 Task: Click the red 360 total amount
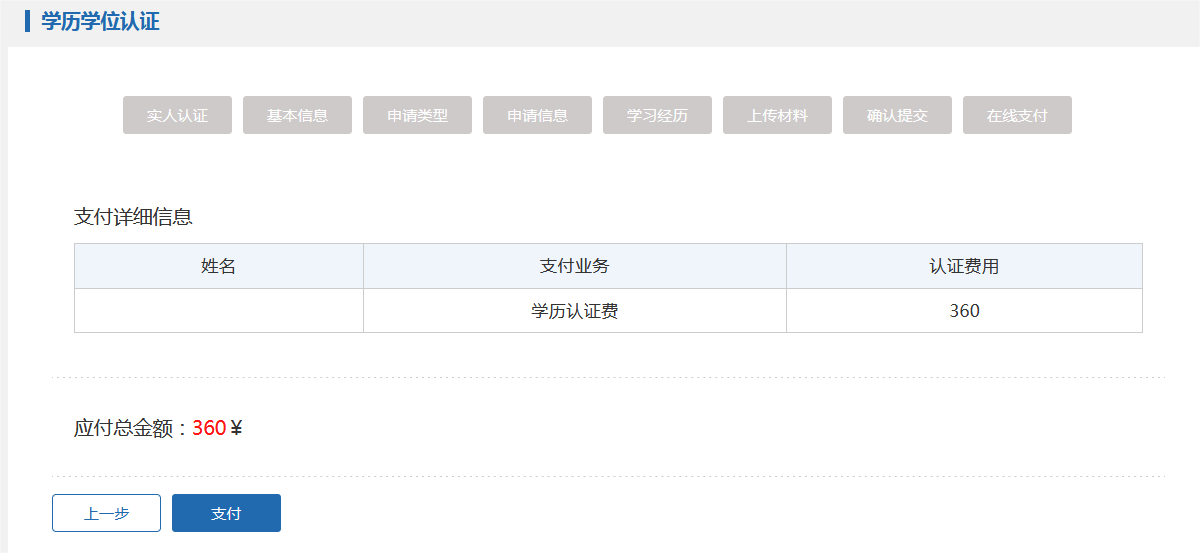pos(209,428)
